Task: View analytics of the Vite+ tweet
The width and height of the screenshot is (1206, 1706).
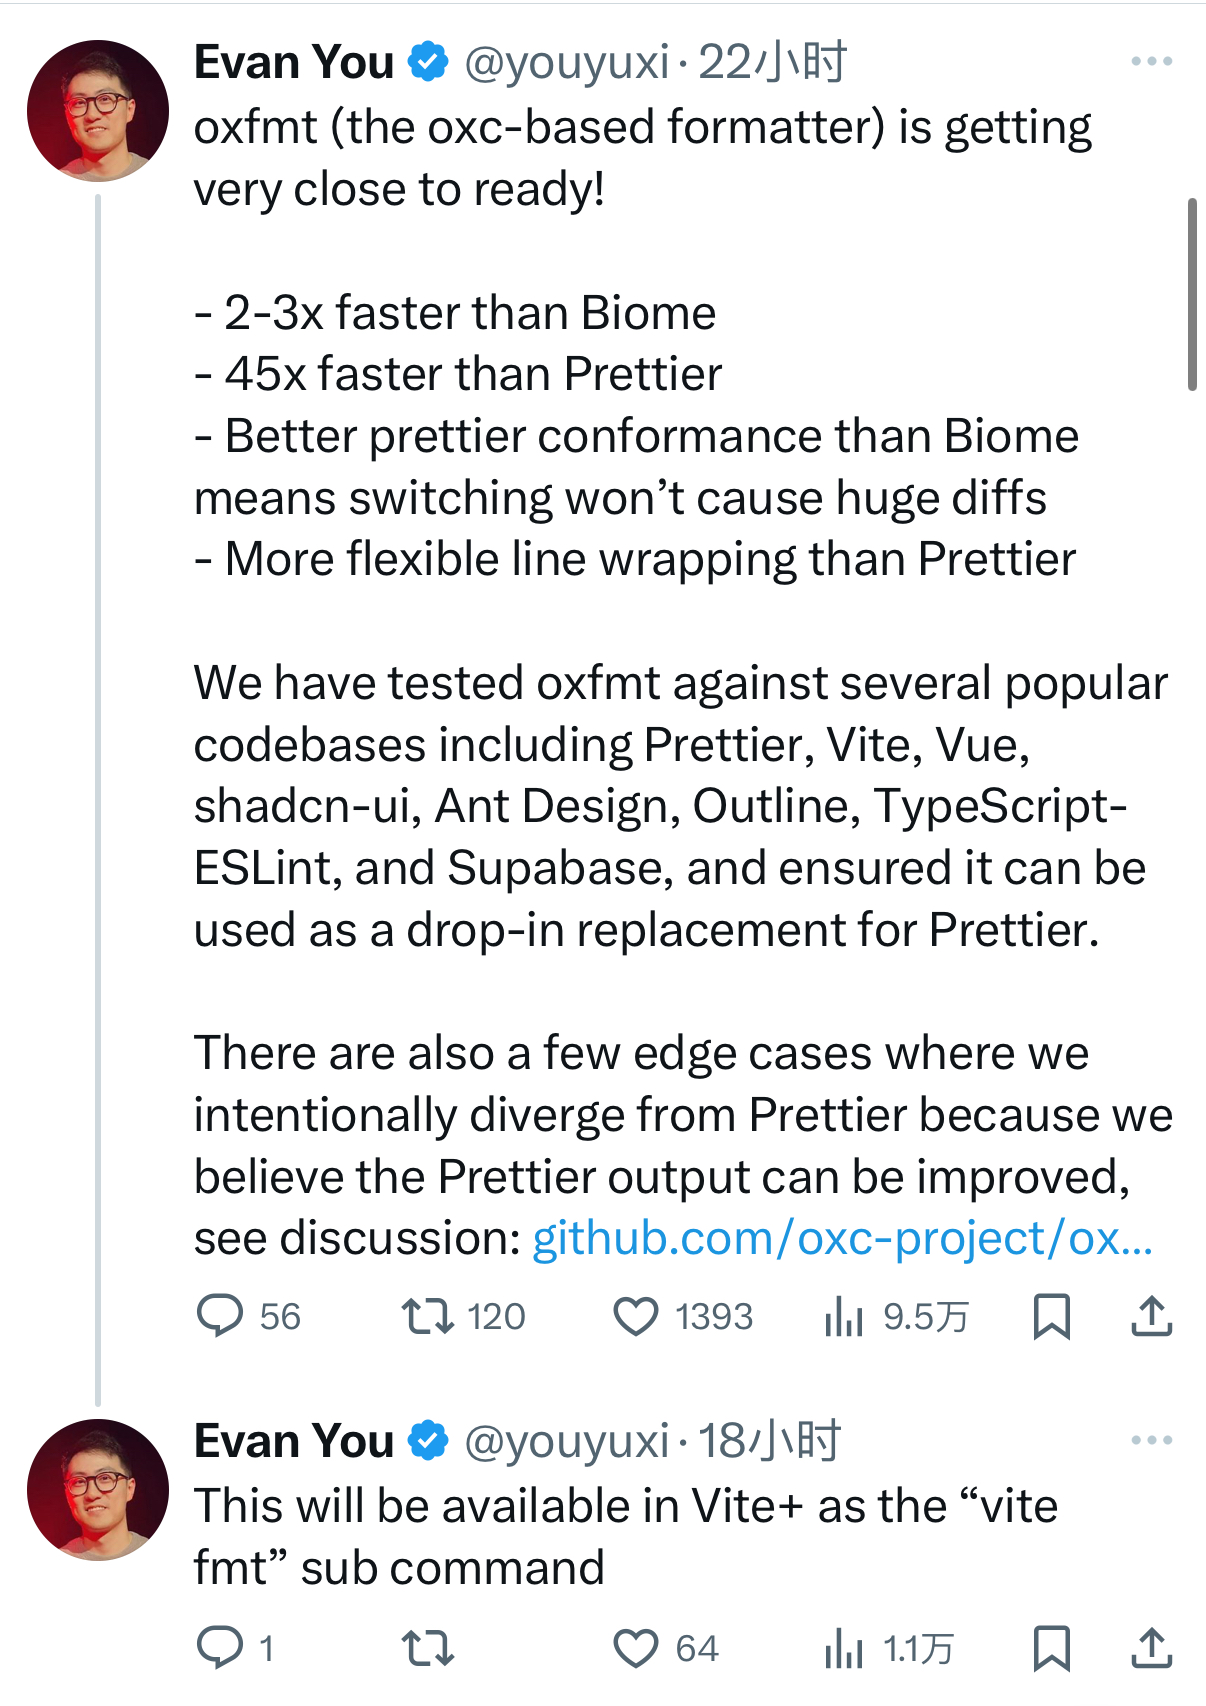Action: [x=844, y=1647]
